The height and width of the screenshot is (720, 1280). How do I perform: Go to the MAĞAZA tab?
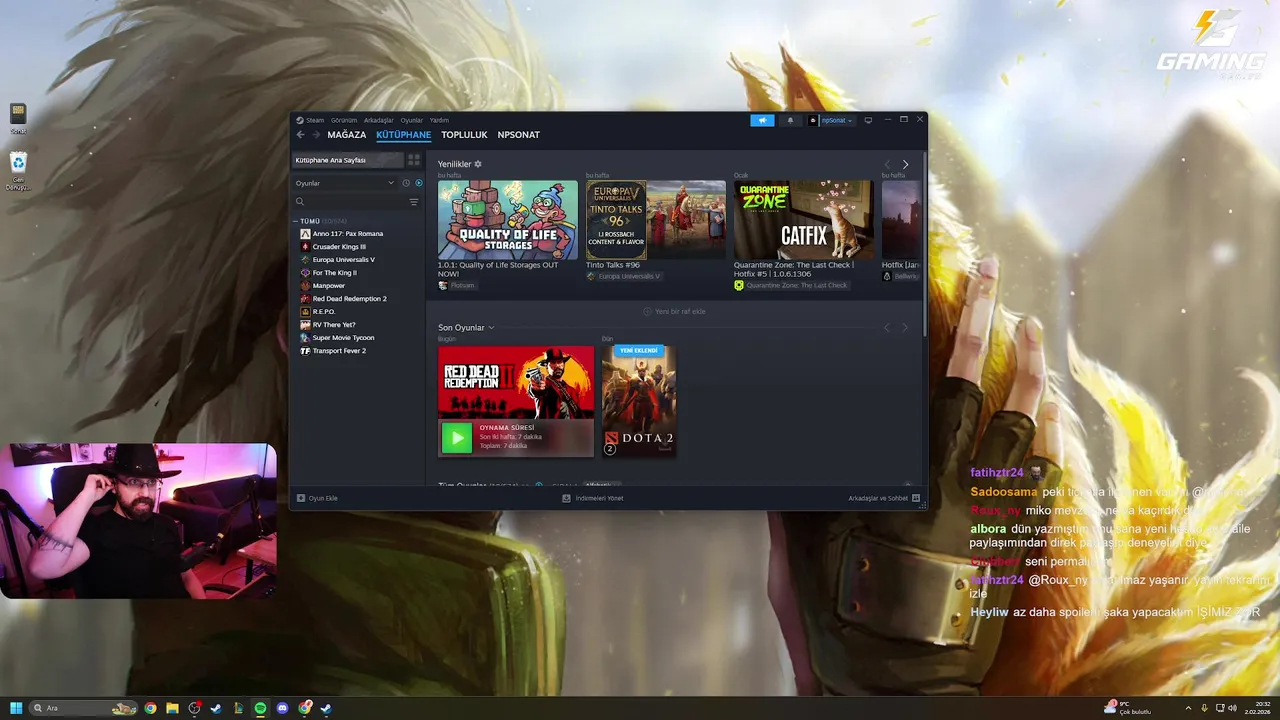347,135
